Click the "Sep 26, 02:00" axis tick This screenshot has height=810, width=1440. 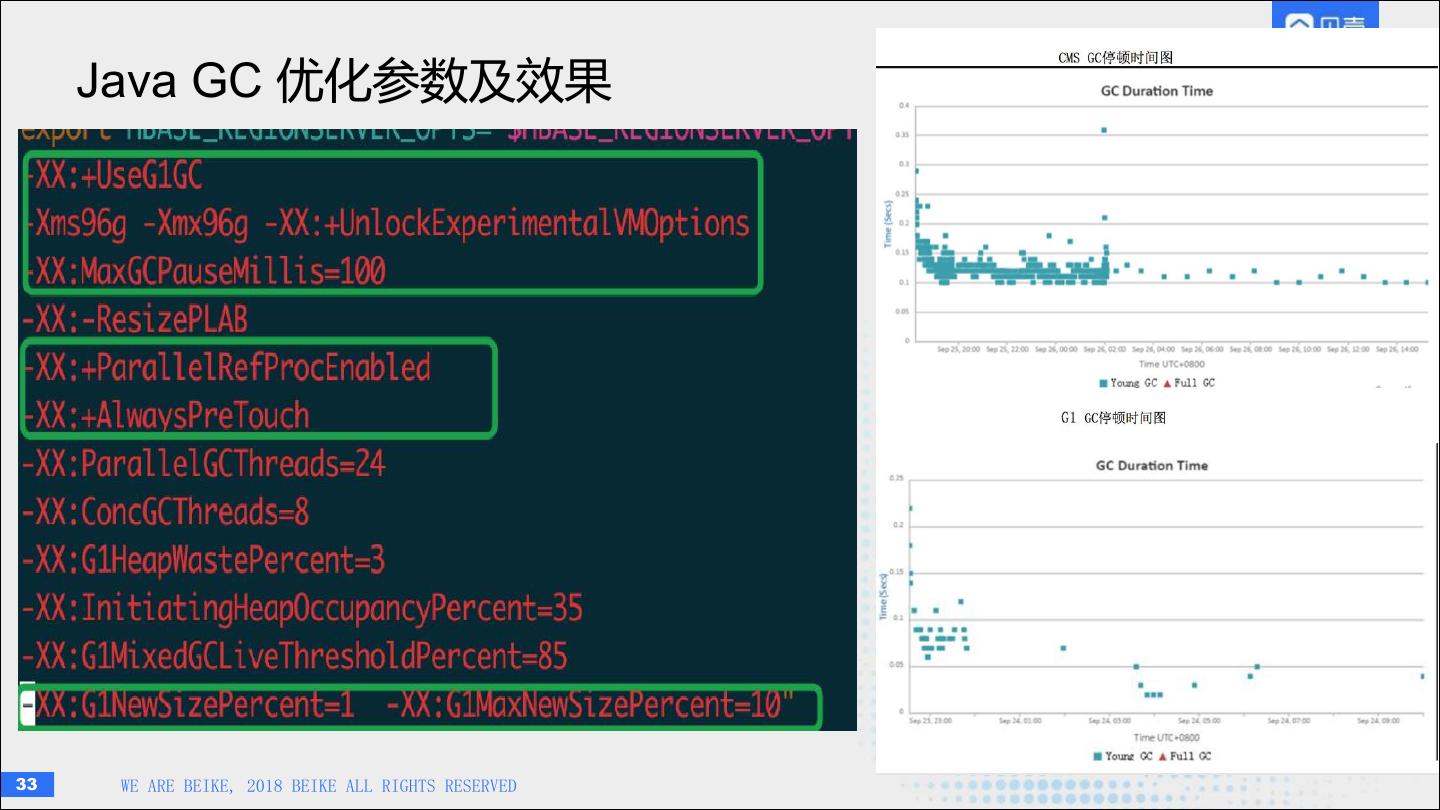click(1104, 350)
